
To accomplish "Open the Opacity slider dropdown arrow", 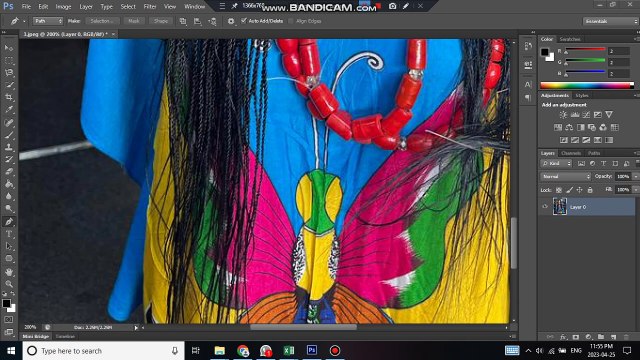I will coord(635,176).
